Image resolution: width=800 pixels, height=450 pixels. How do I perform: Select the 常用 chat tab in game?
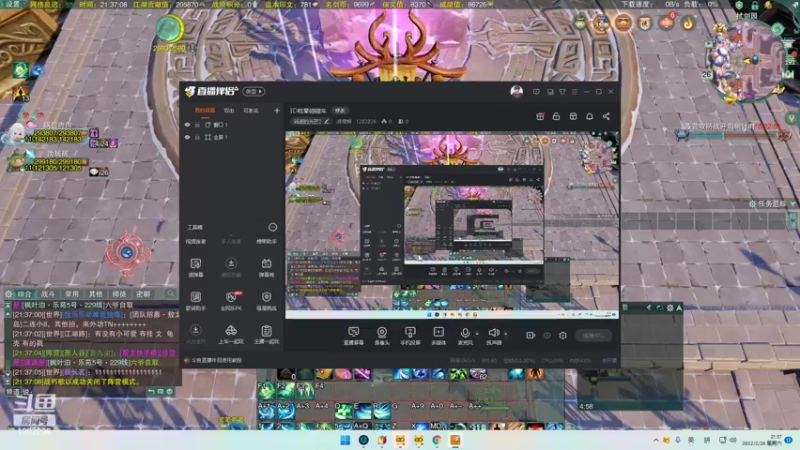pos(71,294)
